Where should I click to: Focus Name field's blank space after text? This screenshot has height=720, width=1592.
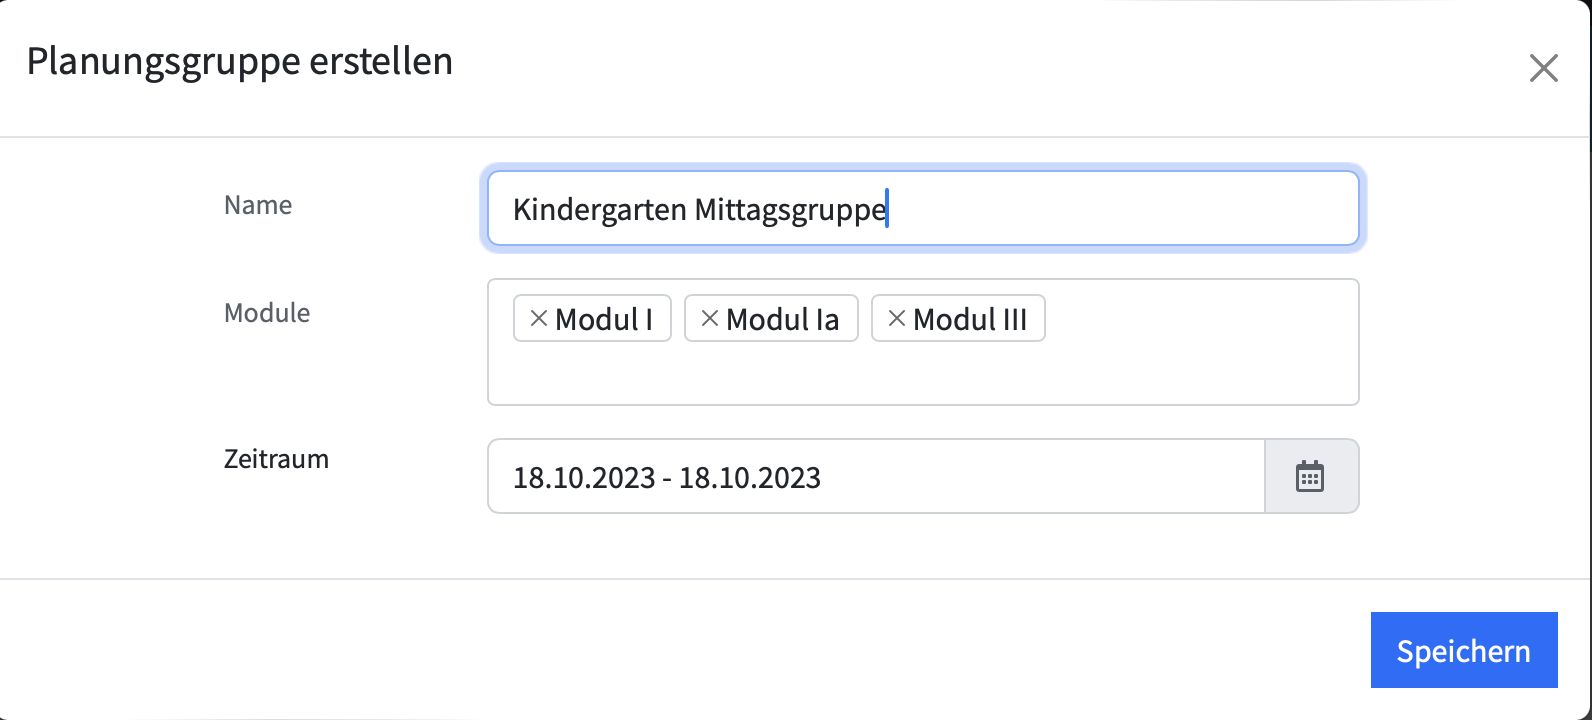pyautogui.click(x=1120, y=208)
